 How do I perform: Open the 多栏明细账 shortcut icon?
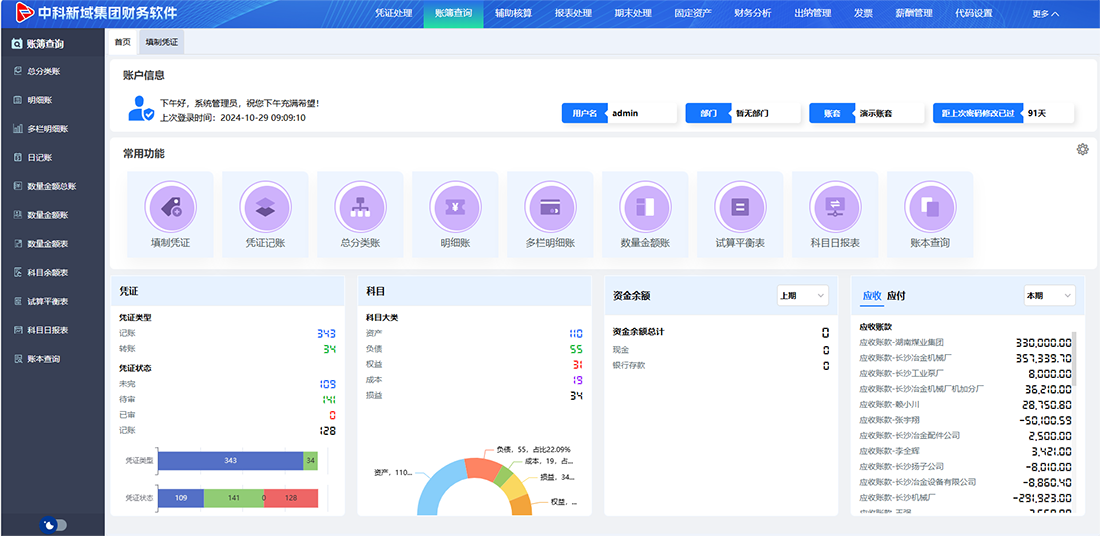550,208
